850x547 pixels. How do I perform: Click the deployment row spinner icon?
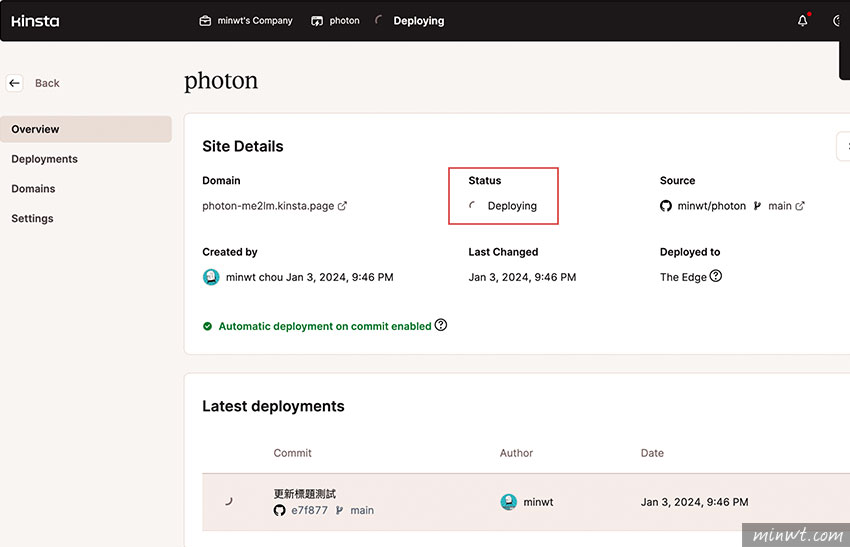[229, 501]
